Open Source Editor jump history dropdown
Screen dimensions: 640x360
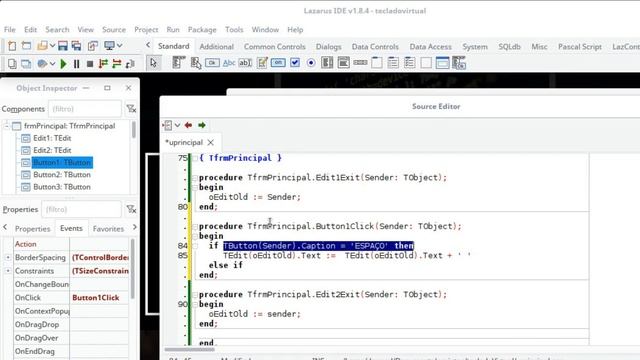coord(177,125)
